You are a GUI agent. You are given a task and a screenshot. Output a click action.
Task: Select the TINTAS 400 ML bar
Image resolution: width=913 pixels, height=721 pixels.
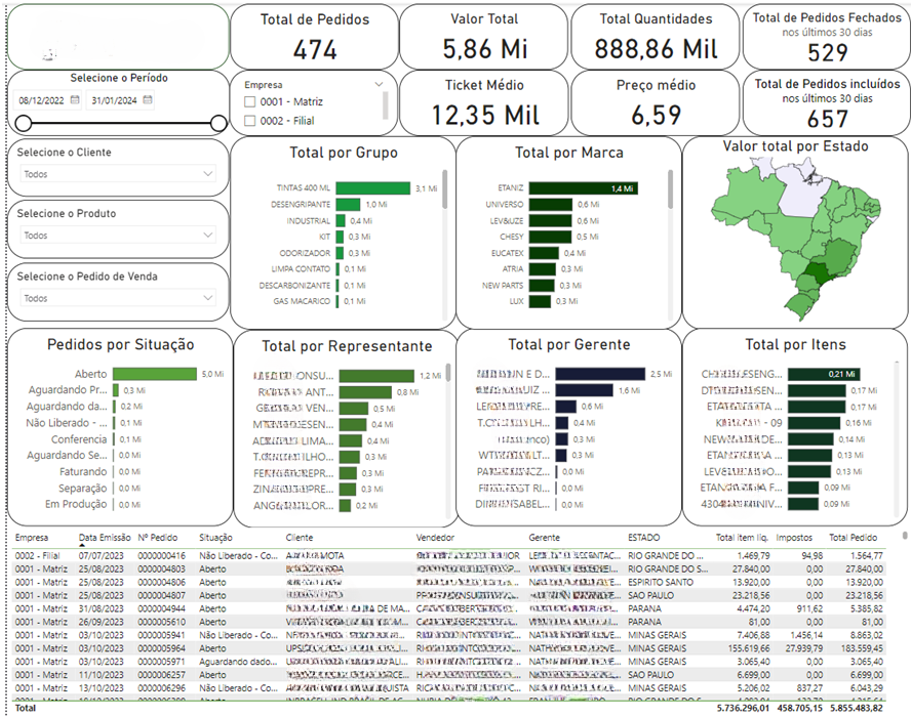pos(373,188)
